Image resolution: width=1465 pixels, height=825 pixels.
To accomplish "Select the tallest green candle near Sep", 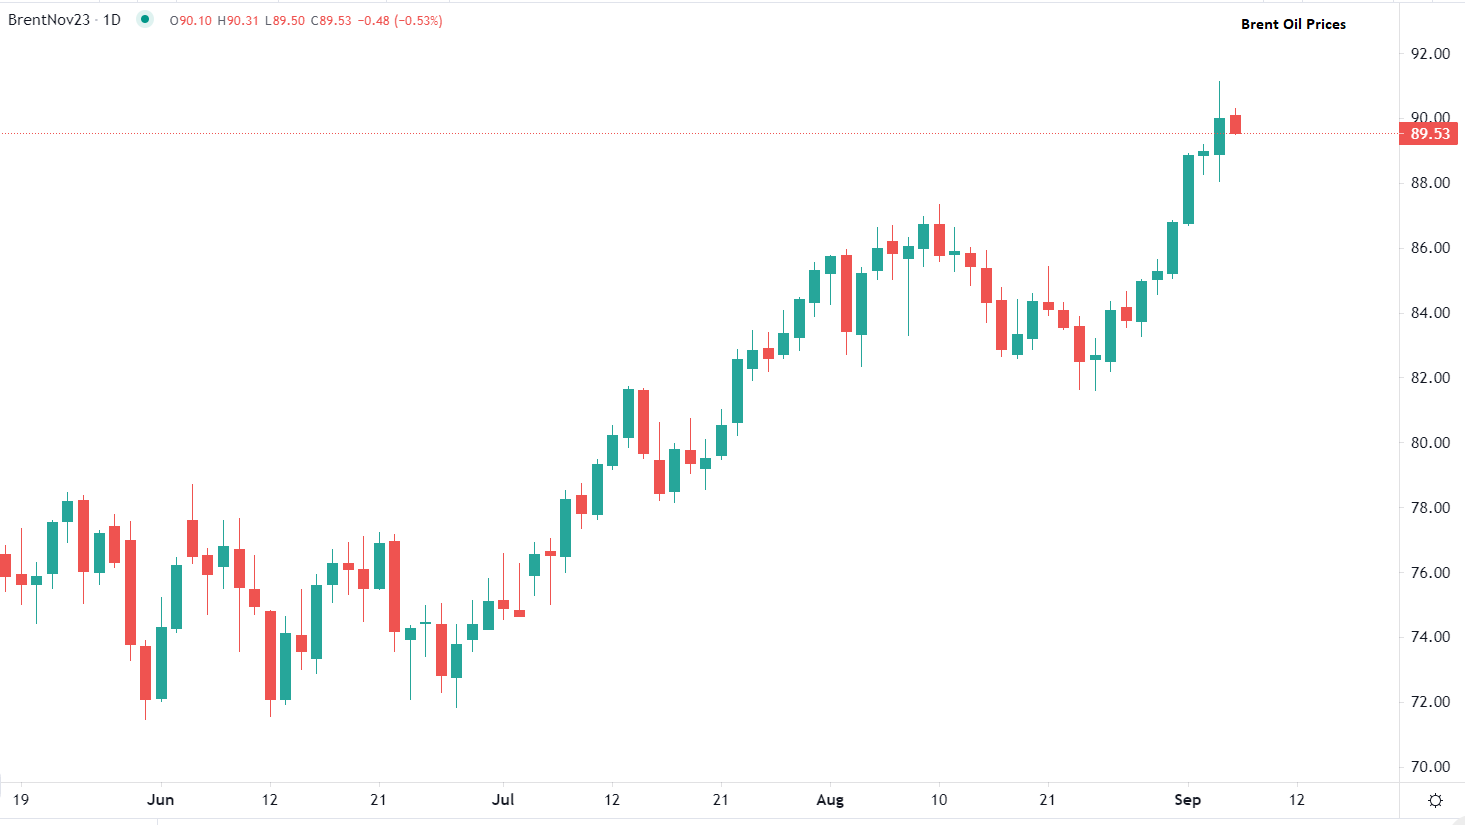I will click(1188, 190).
